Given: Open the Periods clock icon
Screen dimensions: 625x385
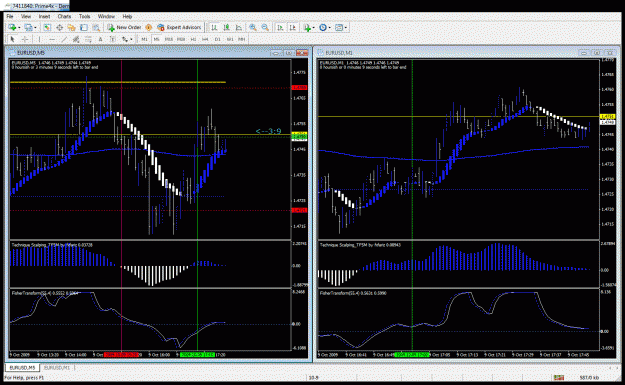Looking at the screenshot, I should pyautogui.click(x=323, y=28).
